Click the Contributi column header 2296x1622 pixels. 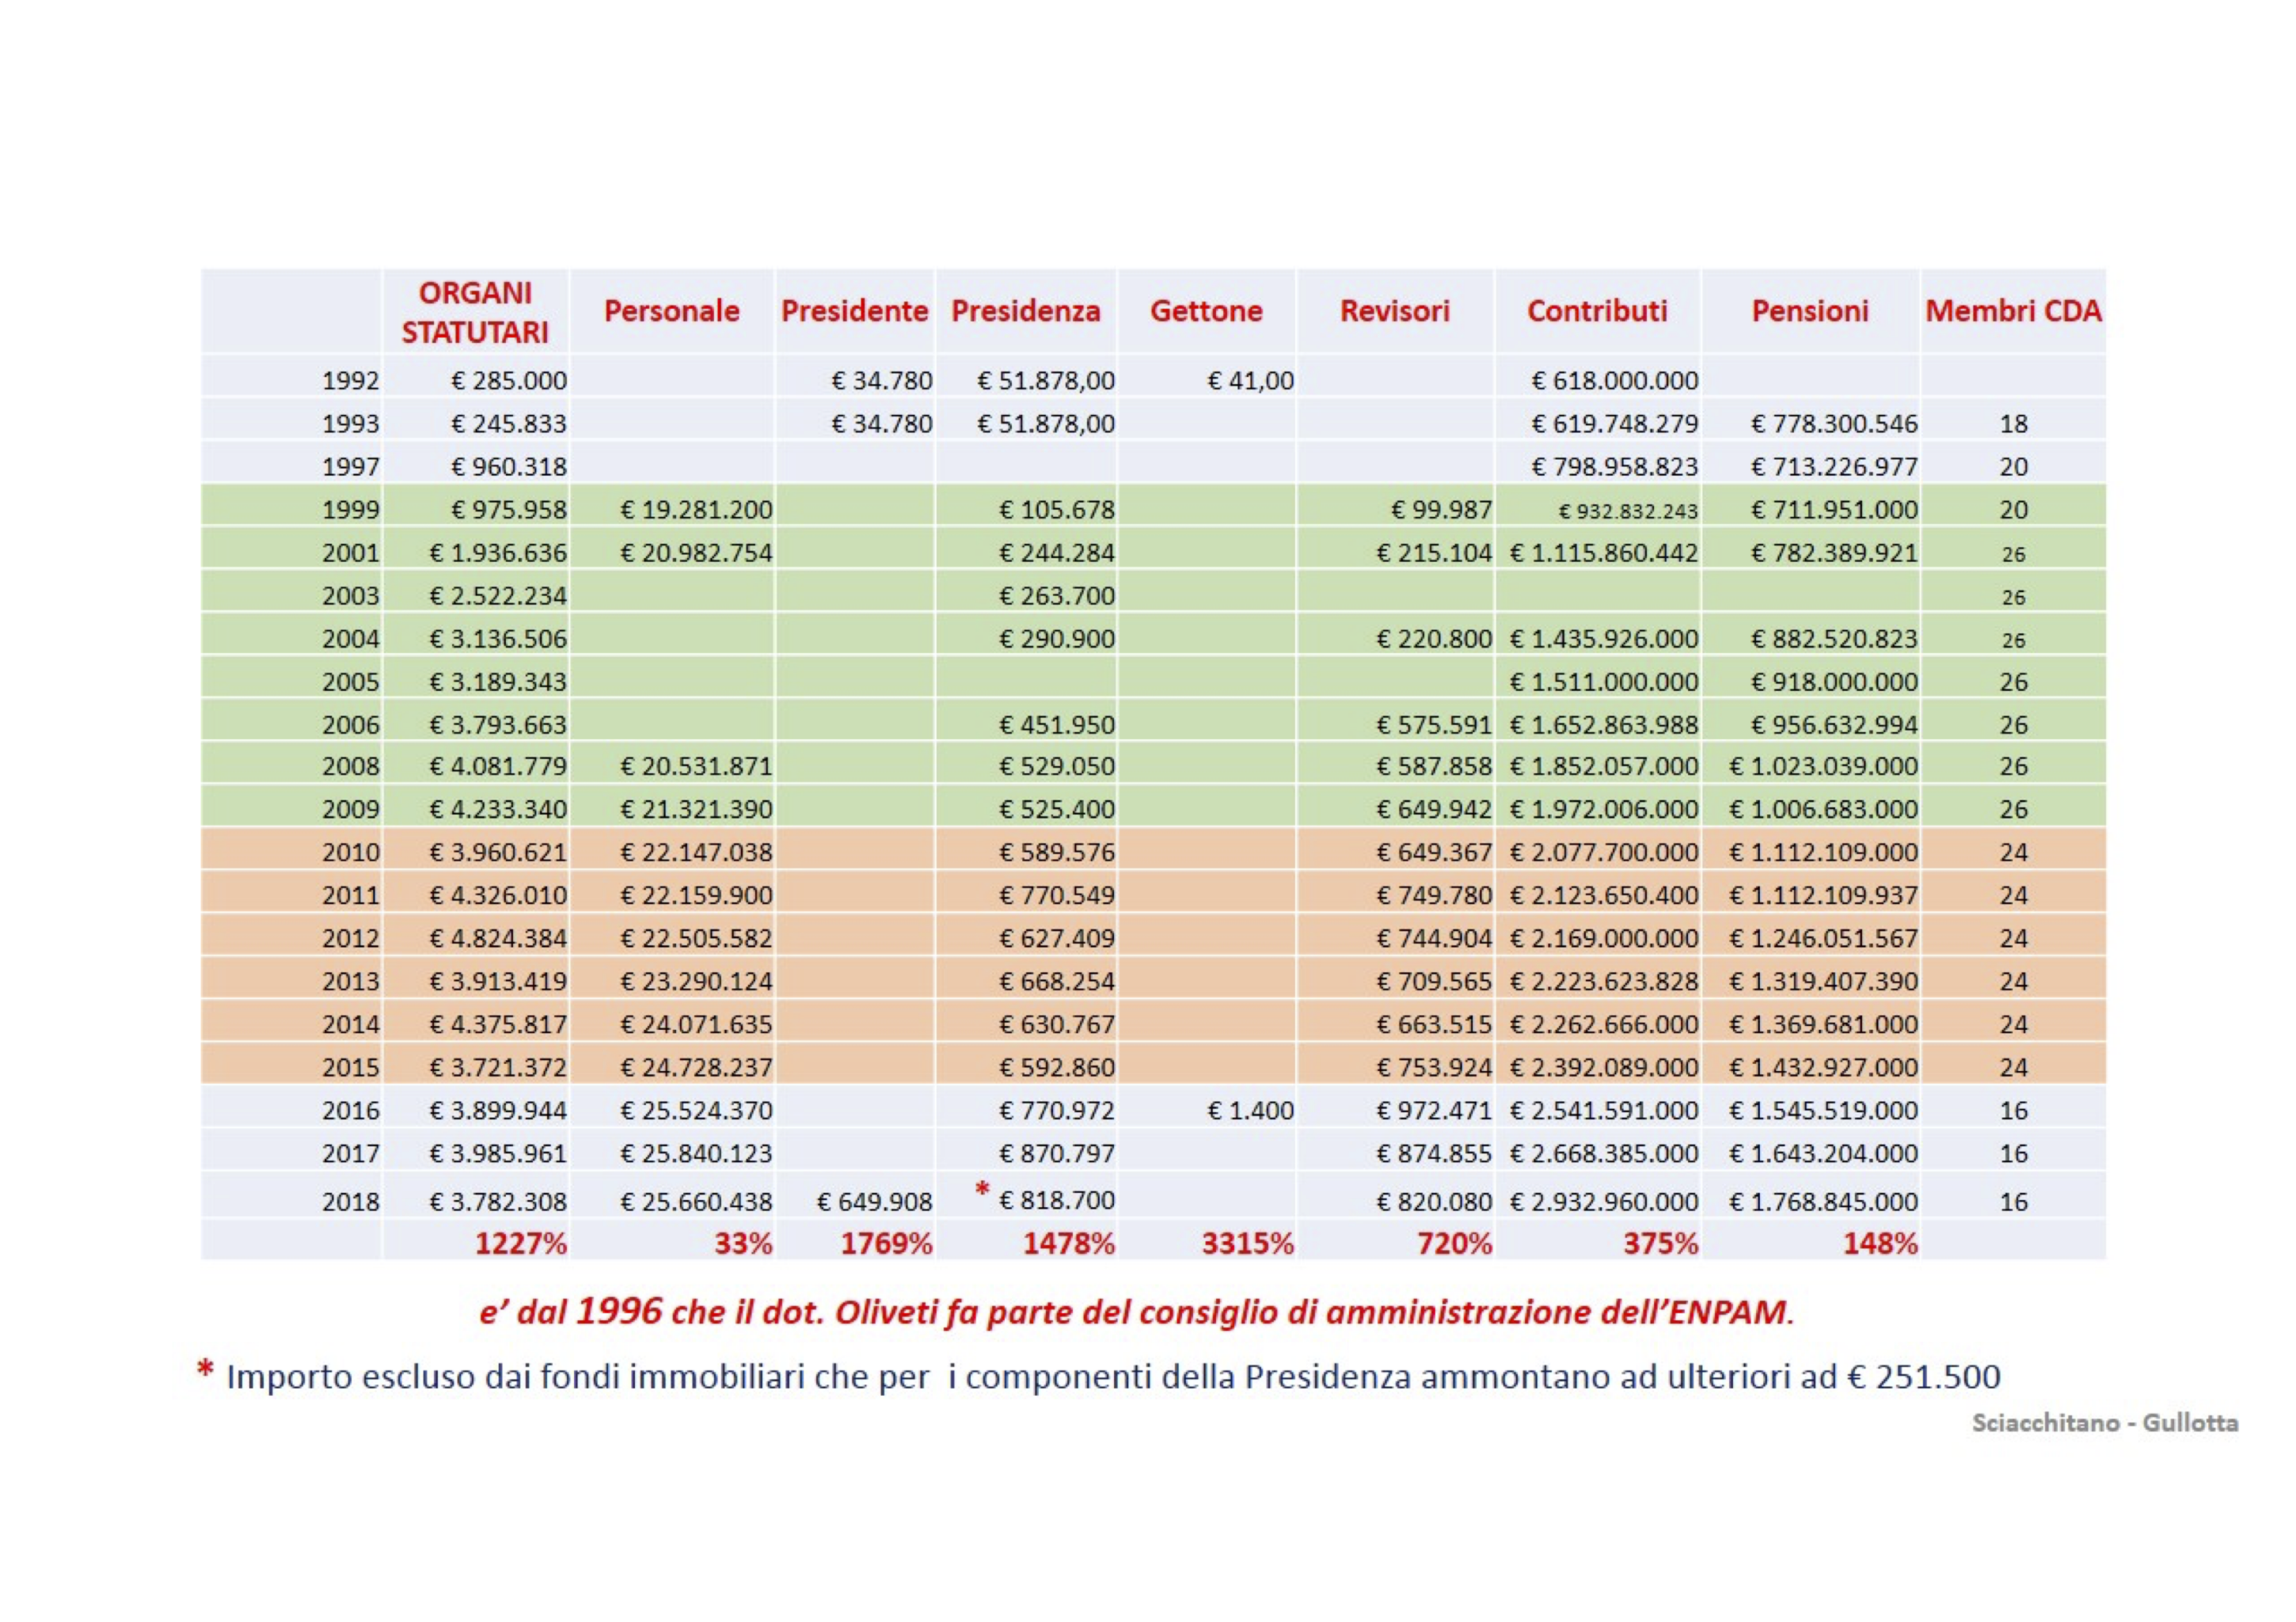click(1597, 311)
